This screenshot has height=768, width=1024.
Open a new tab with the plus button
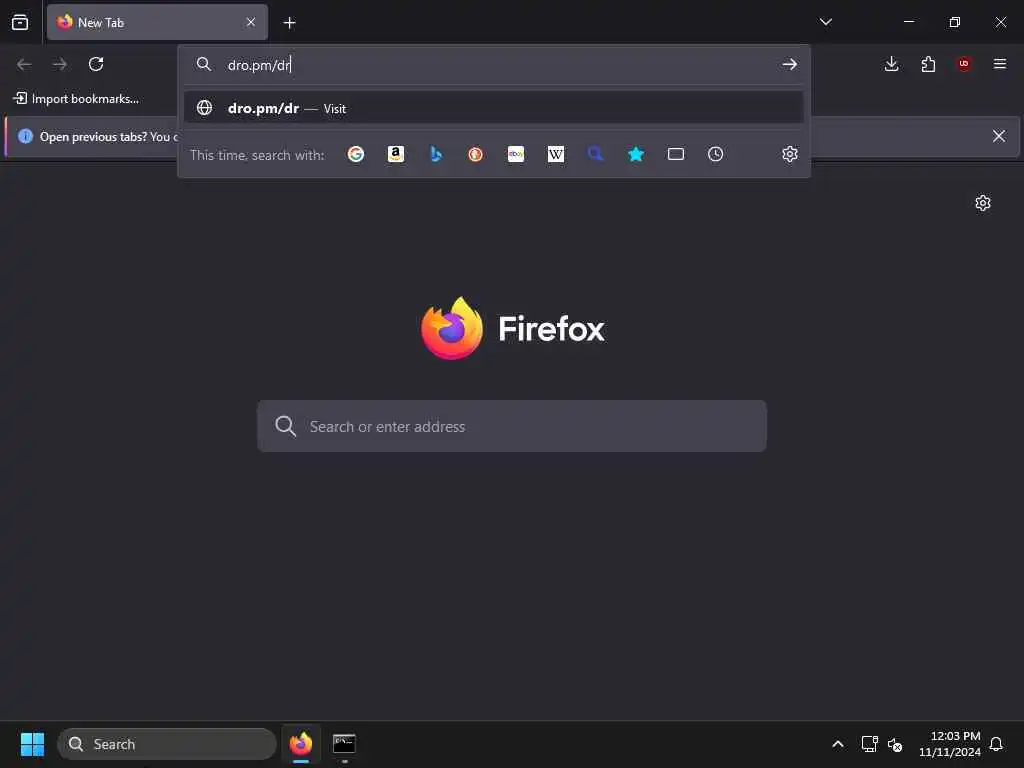click(x=289, y=23)
